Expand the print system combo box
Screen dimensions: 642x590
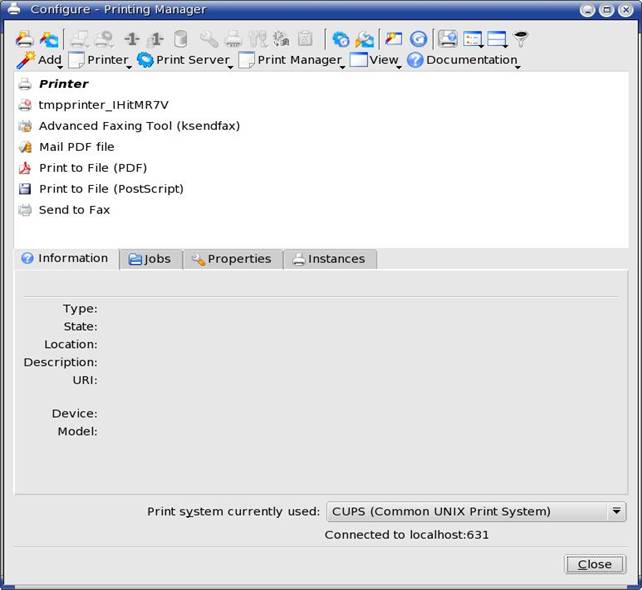(x=616, y=511)
